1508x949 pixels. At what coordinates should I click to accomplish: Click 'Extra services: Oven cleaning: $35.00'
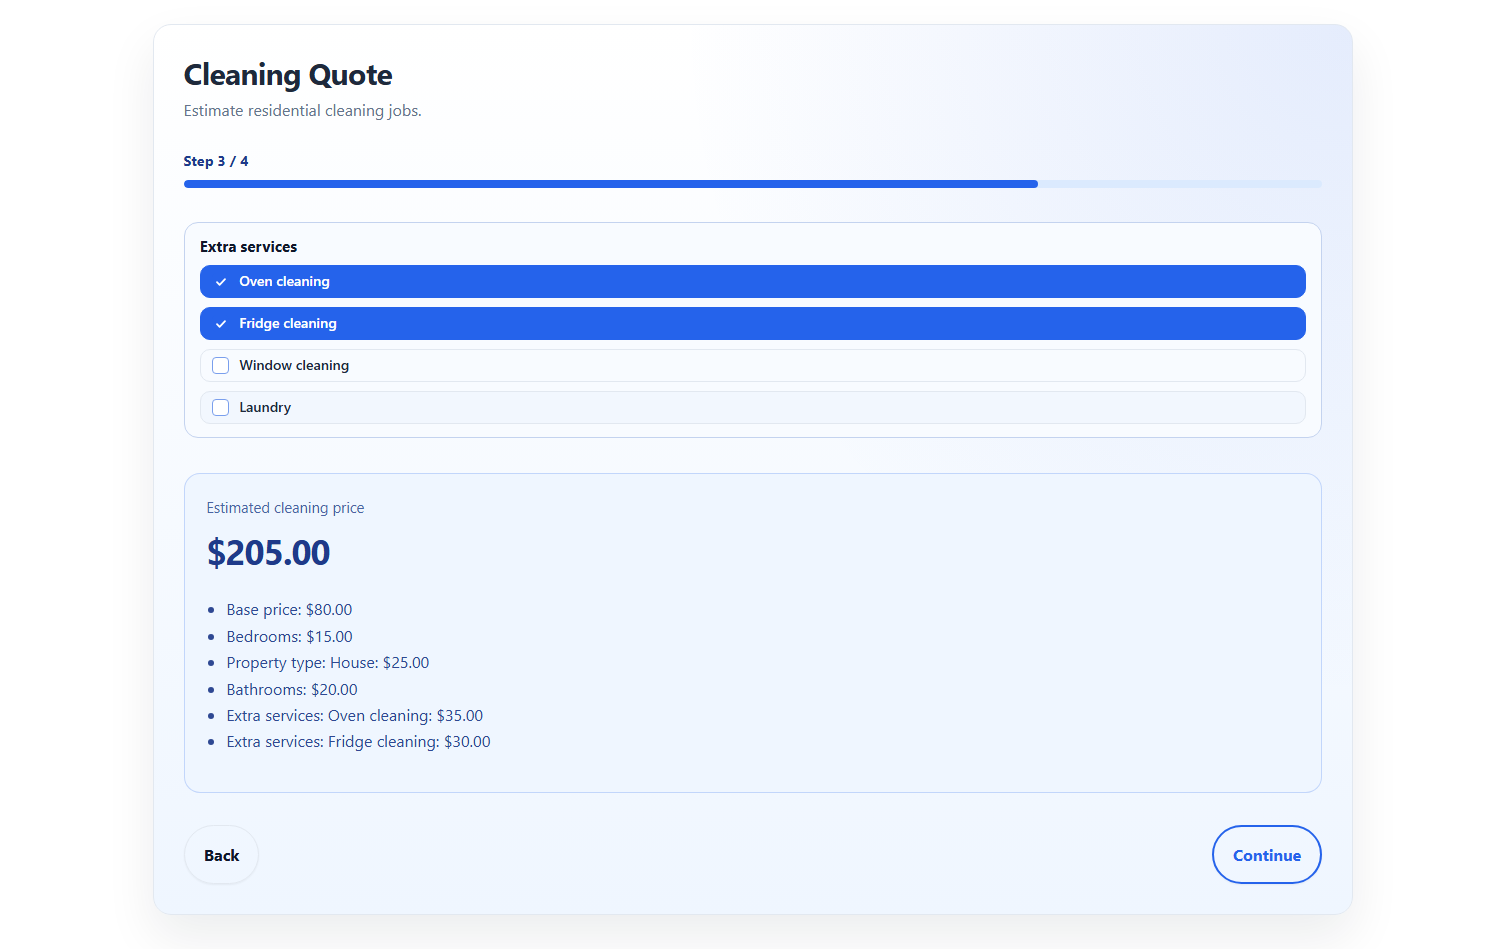point(355,716)
